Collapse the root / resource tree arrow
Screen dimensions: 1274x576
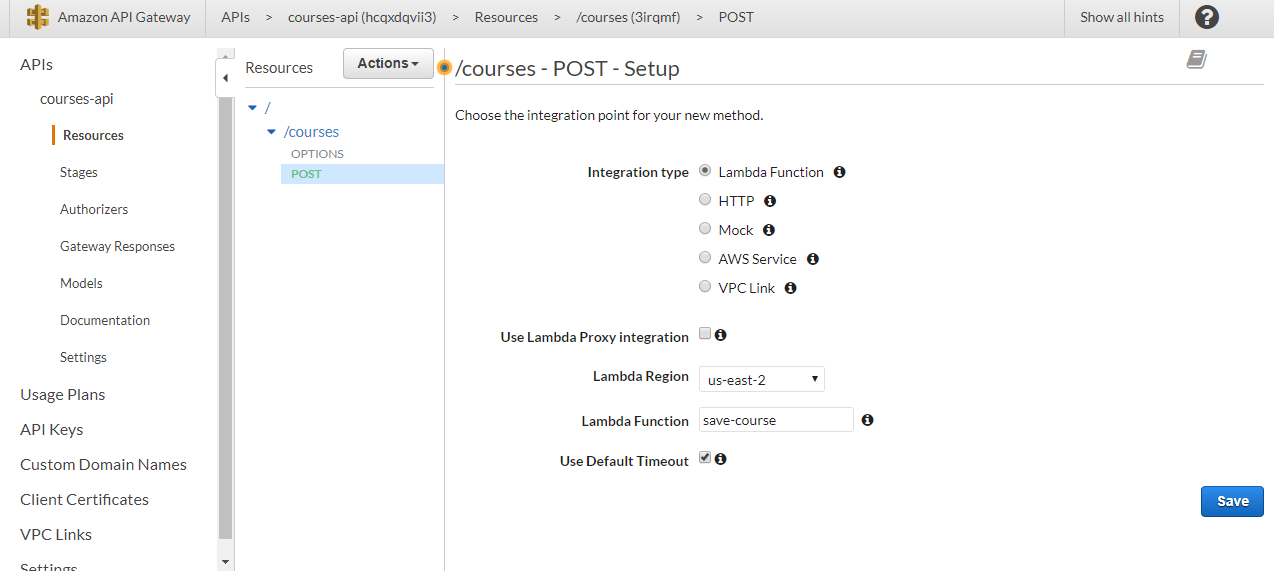pyautogui.click(x=254, y=107)
